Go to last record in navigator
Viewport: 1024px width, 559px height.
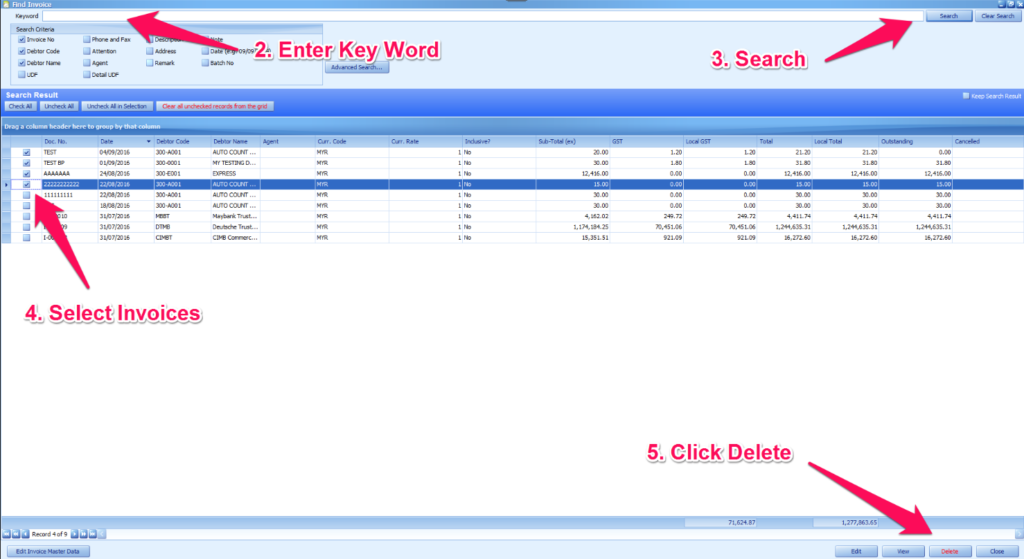pyautogui.click(x=93, y=534)
